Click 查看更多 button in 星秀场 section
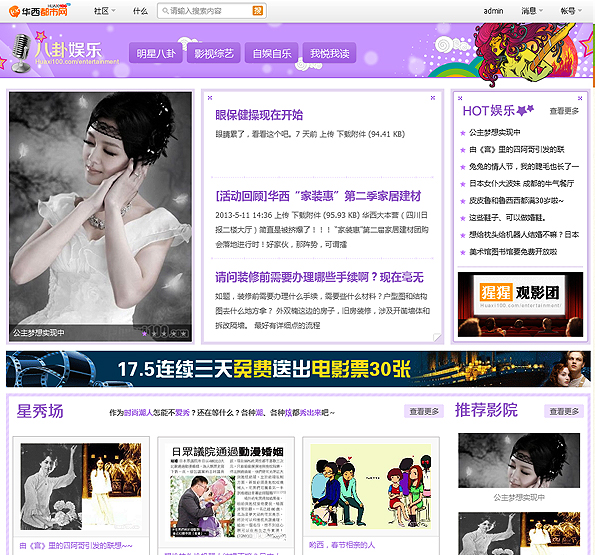 (x=424, y=411)
